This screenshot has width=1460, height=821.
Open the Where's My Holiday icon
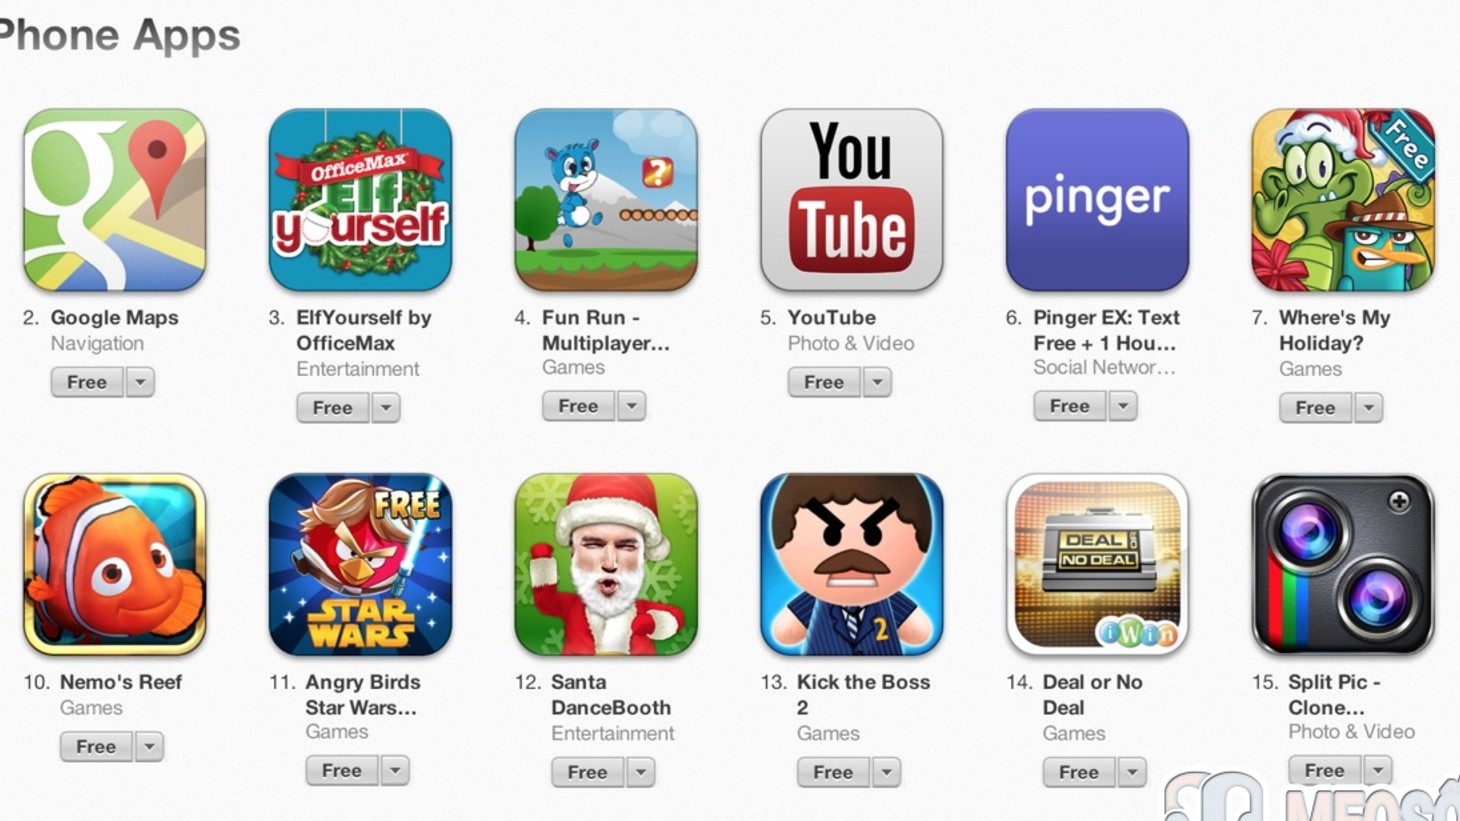[1343, 200]
